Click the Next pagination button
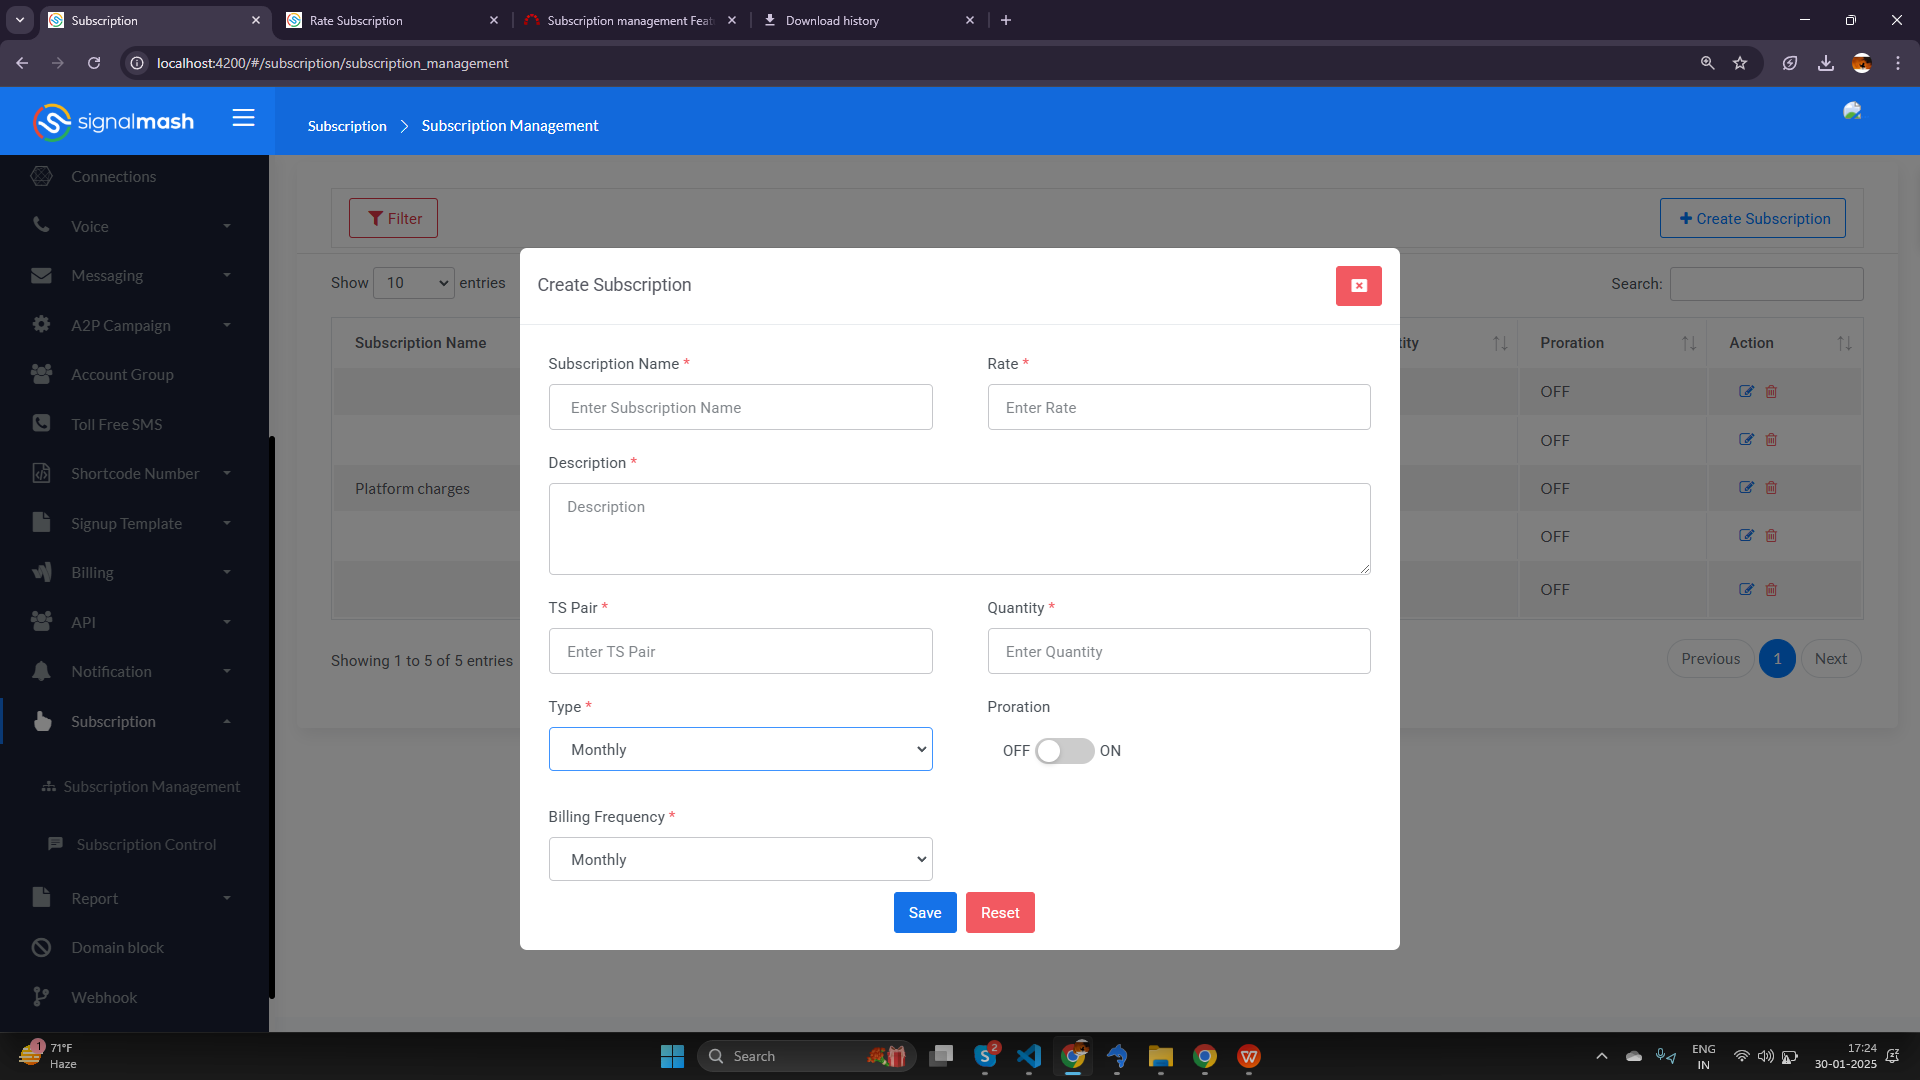Screen dimensions: 1920x1080 [1831, 658]
